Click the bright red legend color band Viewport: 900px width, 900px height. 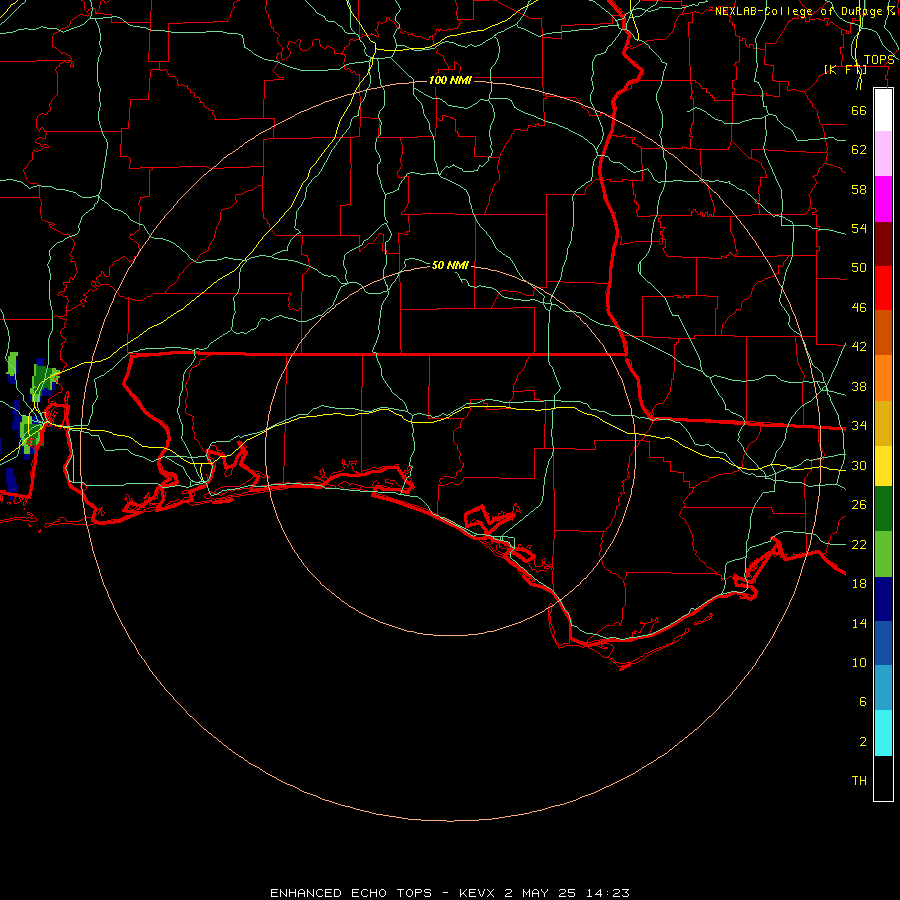coord(883,288)
